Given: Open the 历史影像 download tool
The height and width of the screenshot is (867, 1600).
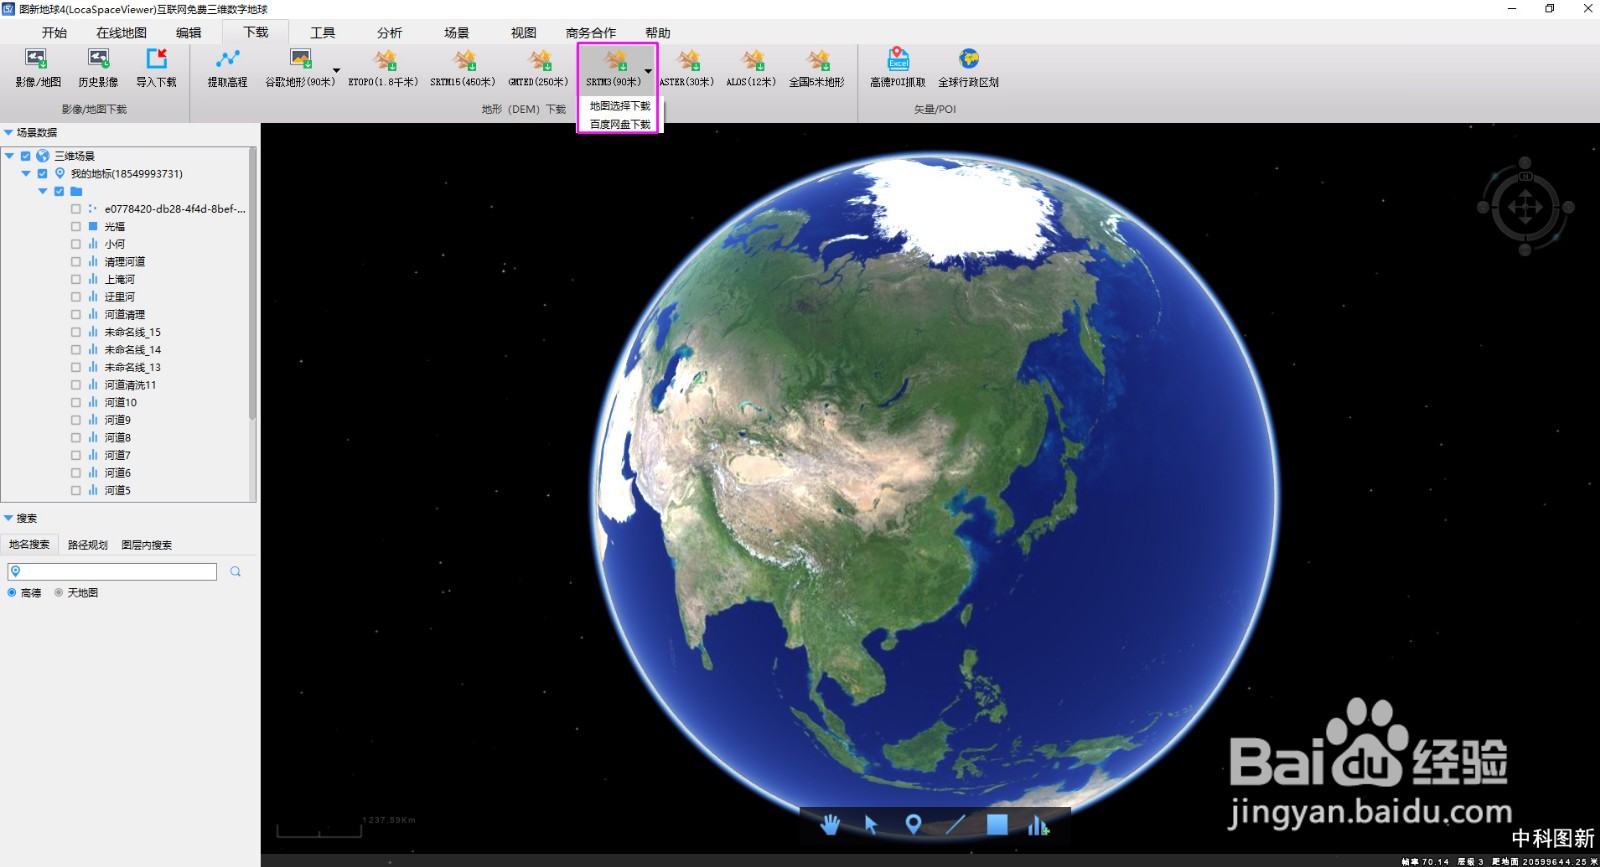Looking at the screenshot, I should coord(98,67).
